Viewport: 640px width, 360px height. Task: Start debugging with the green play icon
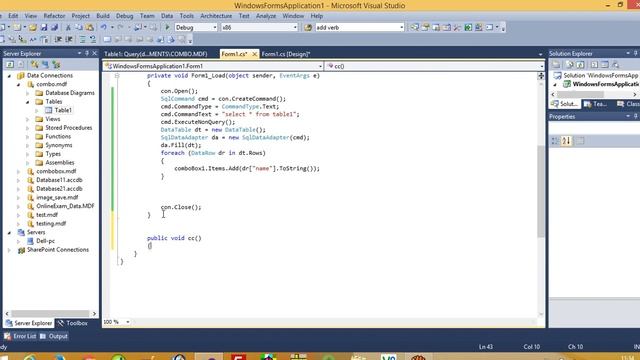click(x=167, y=27)
